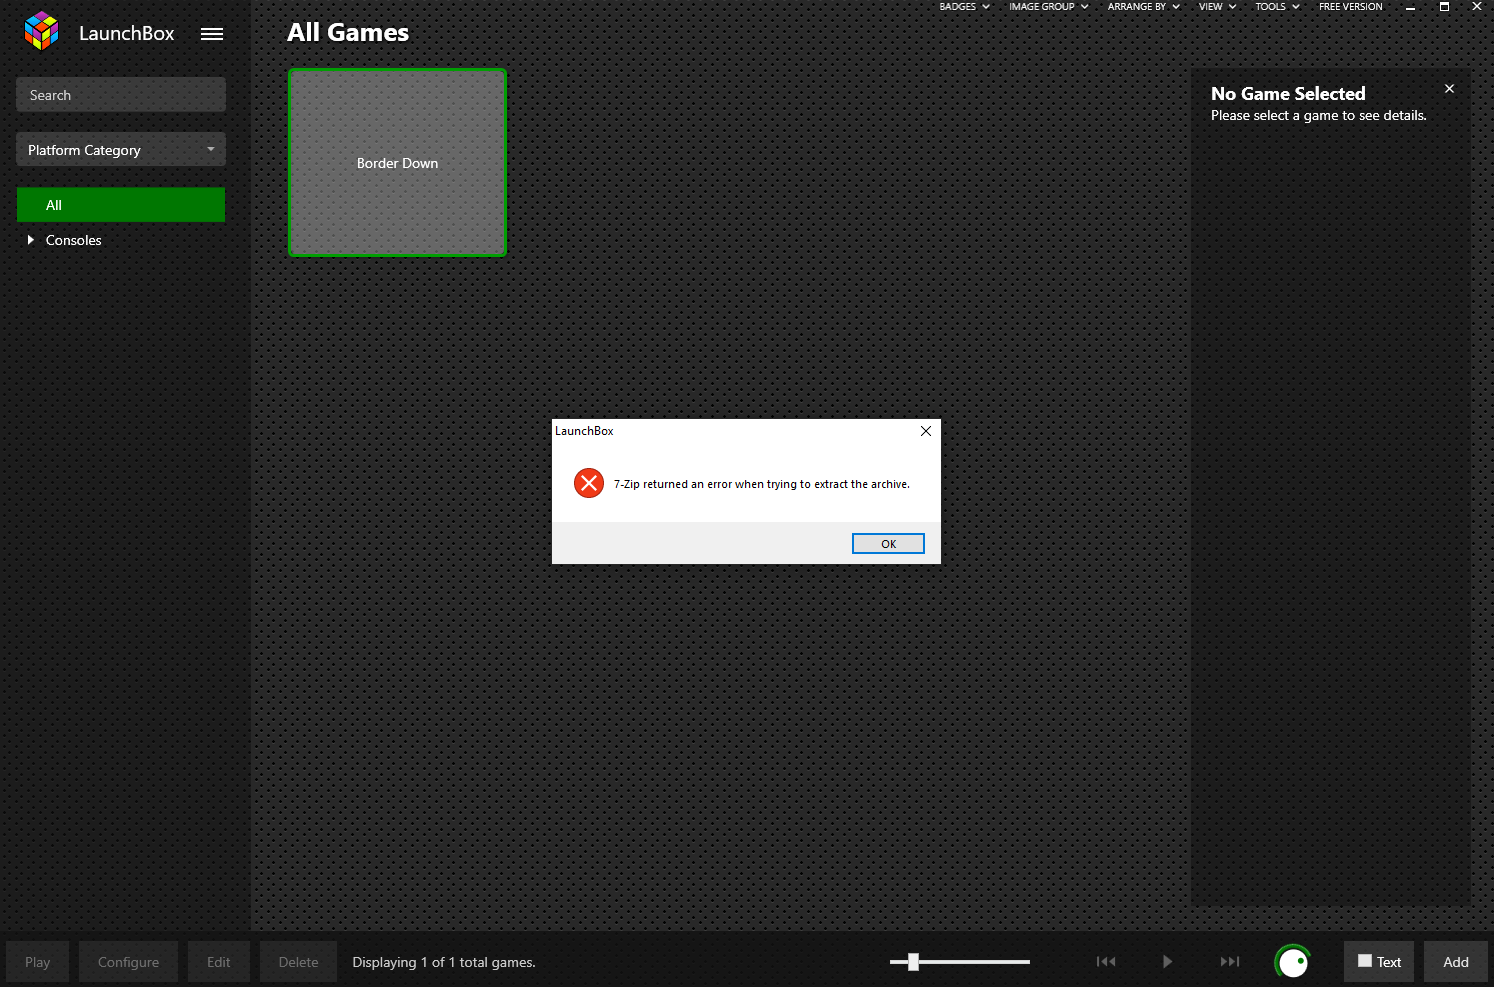Select the Consoles sidebar entry
1494x987 pixels.
74,240
